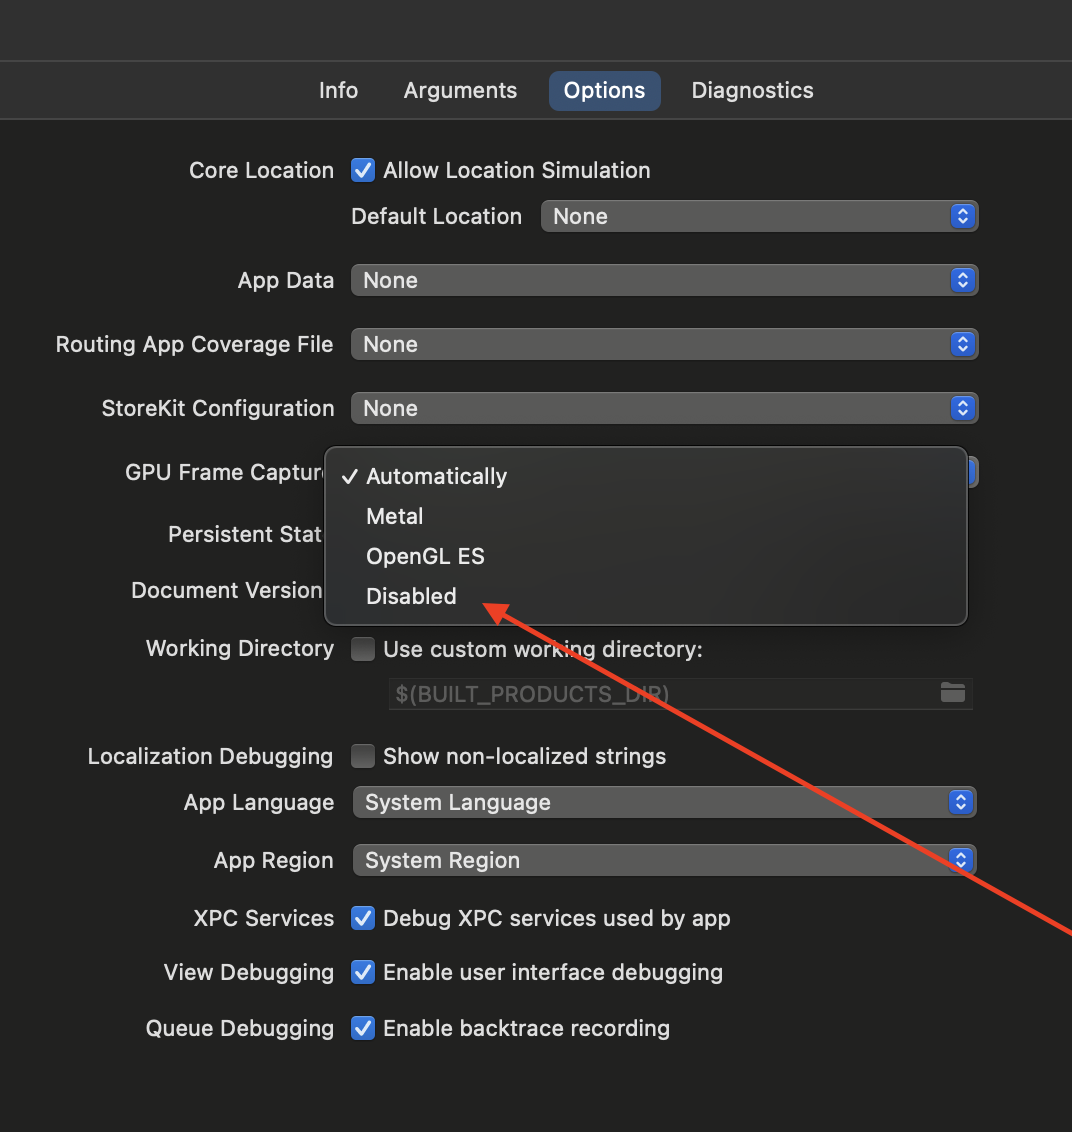Screen dimensions: 1072x1132
Task: Click the working directory path field
Action: (x=650, y=693)
